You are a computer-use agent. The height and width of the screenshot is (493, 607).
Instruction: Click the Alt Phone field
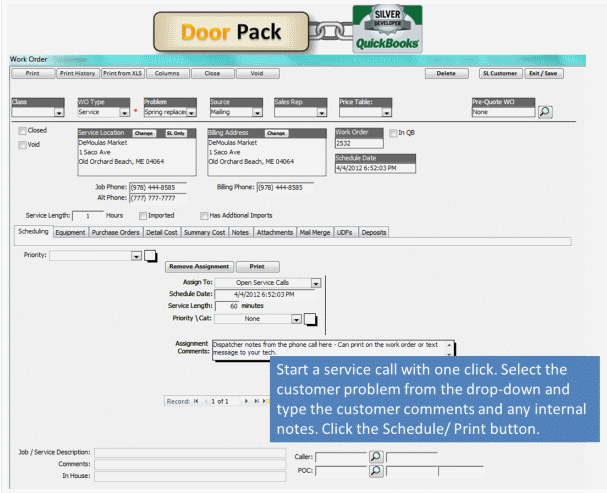(158, 198)
